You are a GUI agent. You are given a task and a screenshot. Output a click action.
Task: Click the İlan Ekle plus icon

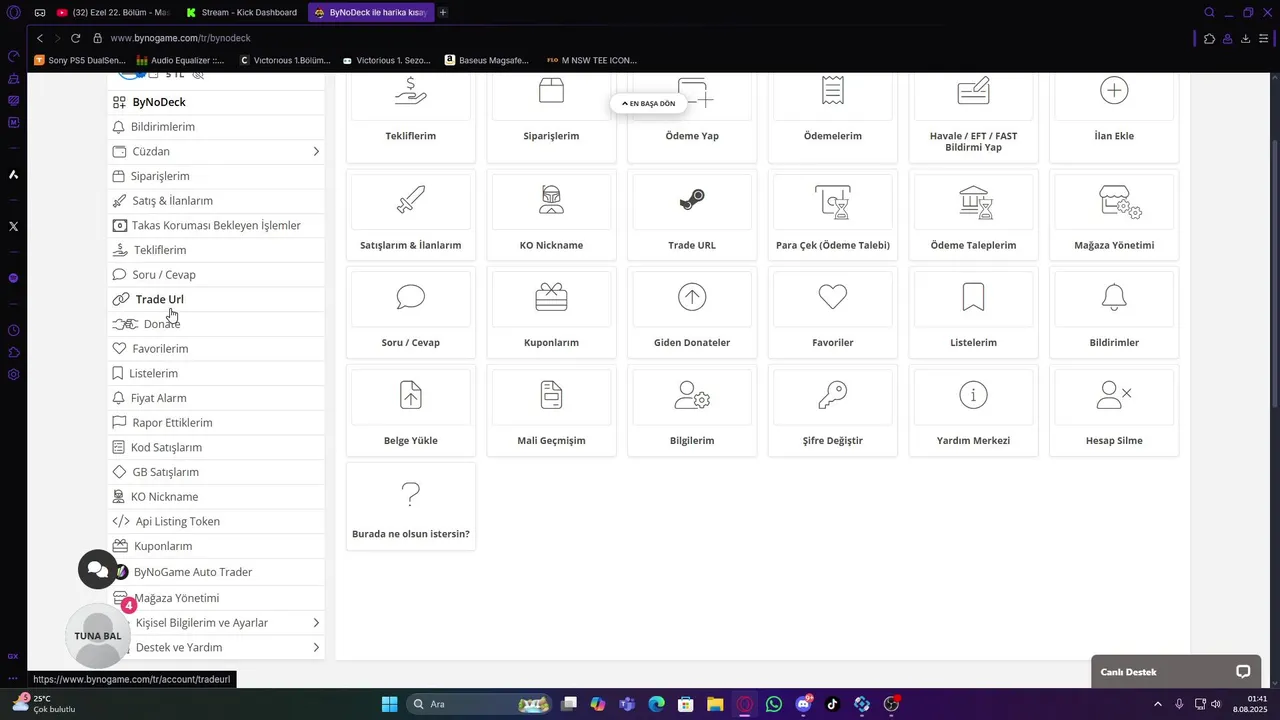[x=1114, y=91]
